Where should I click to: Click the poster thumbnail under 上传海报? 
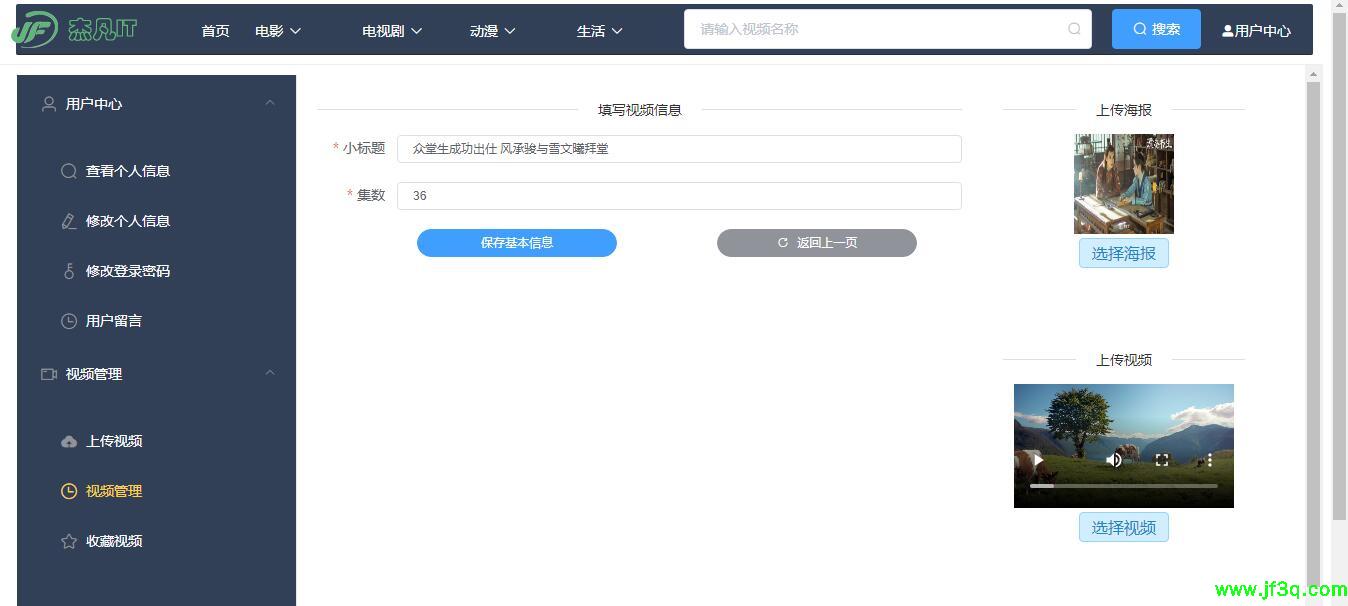[1123, 183]
